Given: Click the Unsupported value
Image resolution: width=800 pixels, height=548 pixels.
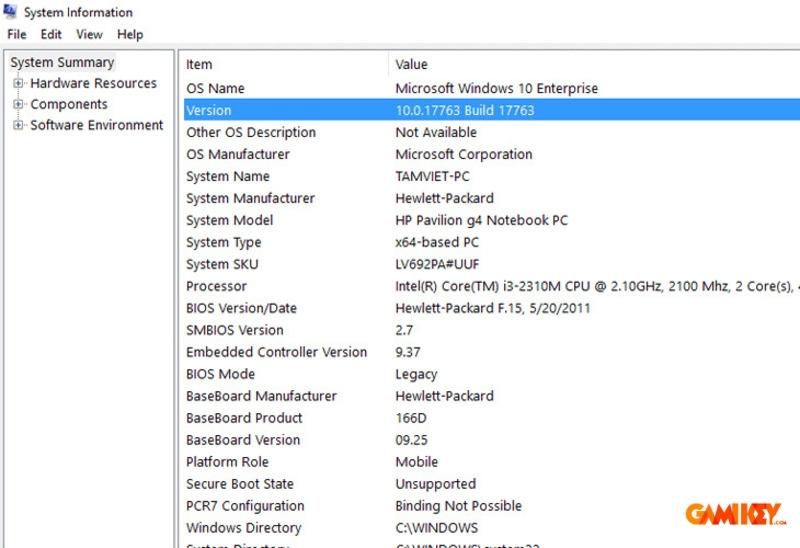Looking at the screenshot, I should [x=435, y=484].
